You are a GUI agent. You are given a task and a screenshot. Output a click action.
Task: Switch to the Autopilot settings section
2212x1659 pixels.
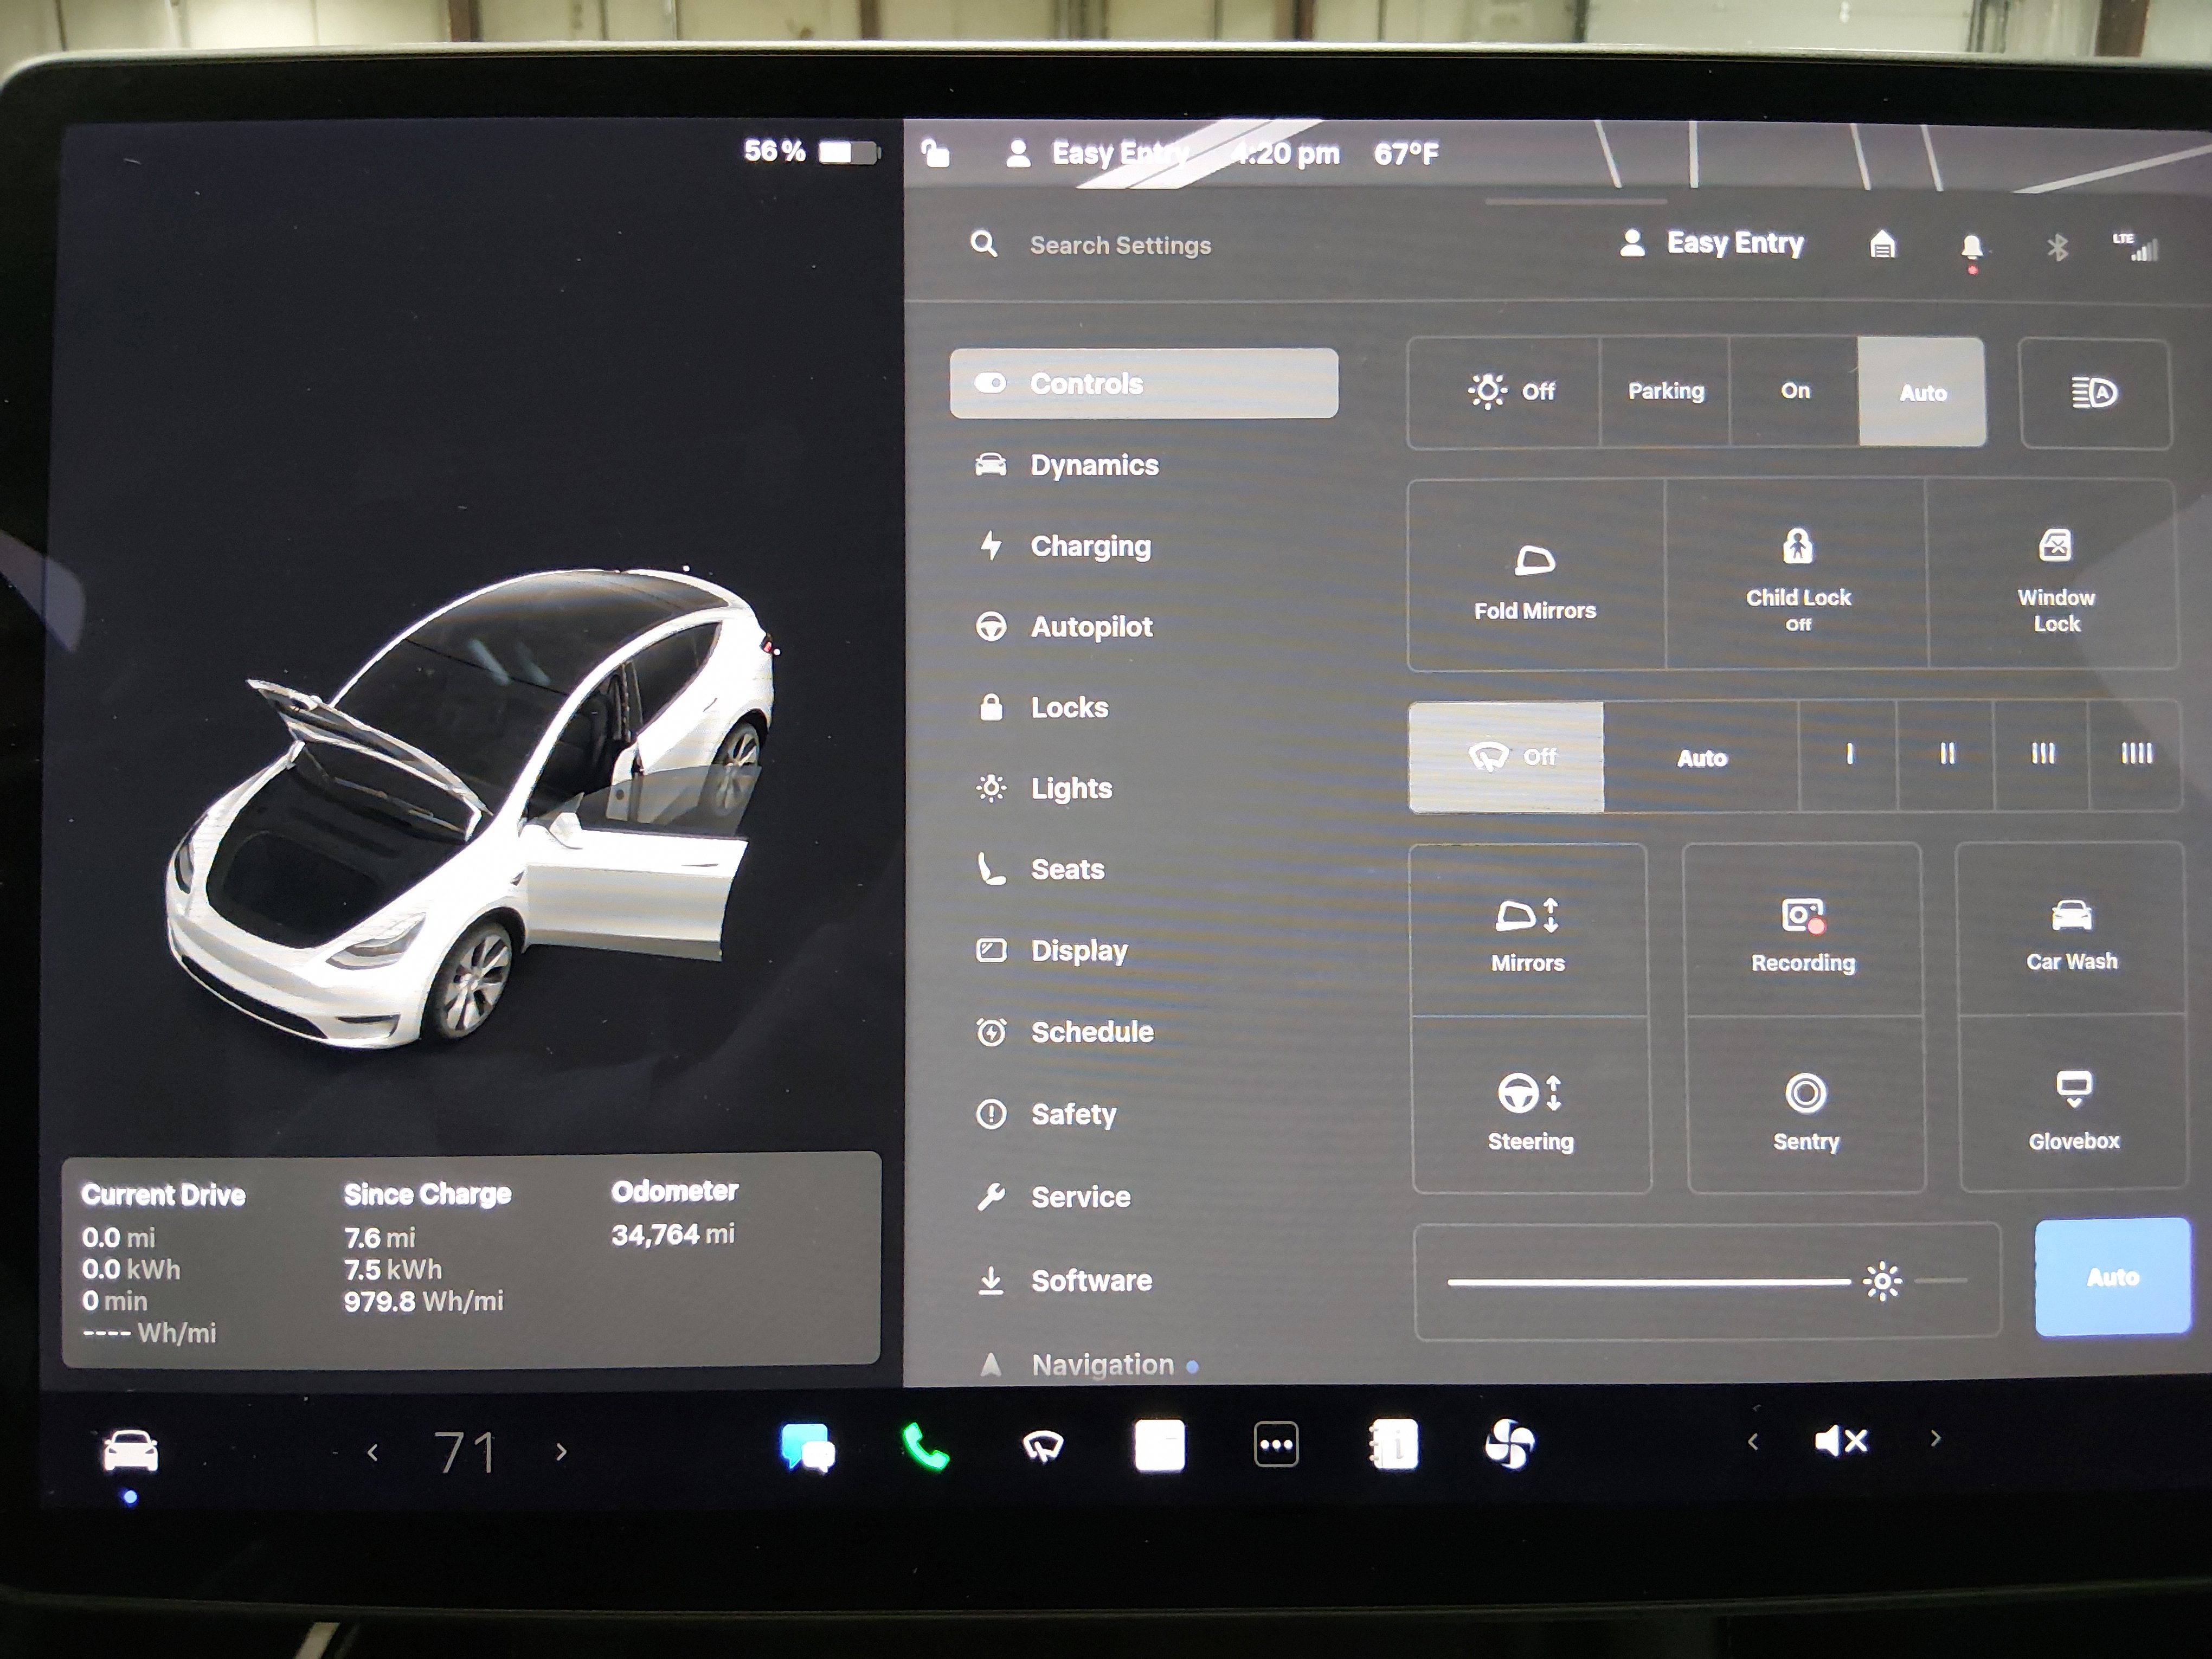1091,627
